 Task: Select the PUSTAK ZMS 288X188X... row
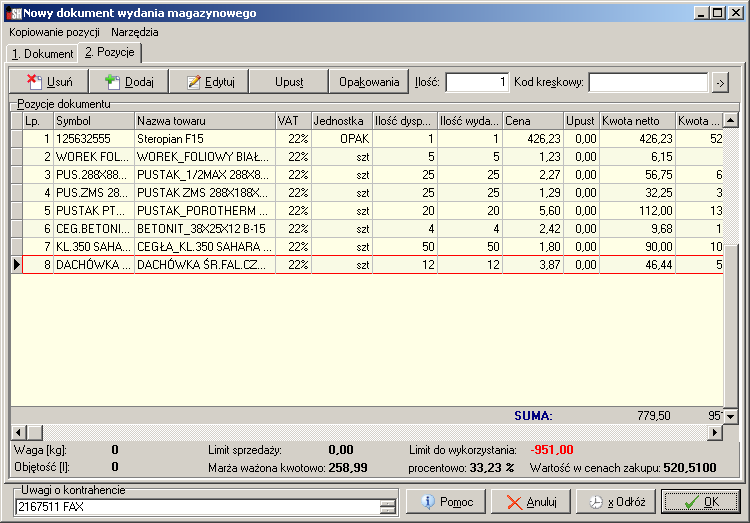tap(367, 193)
